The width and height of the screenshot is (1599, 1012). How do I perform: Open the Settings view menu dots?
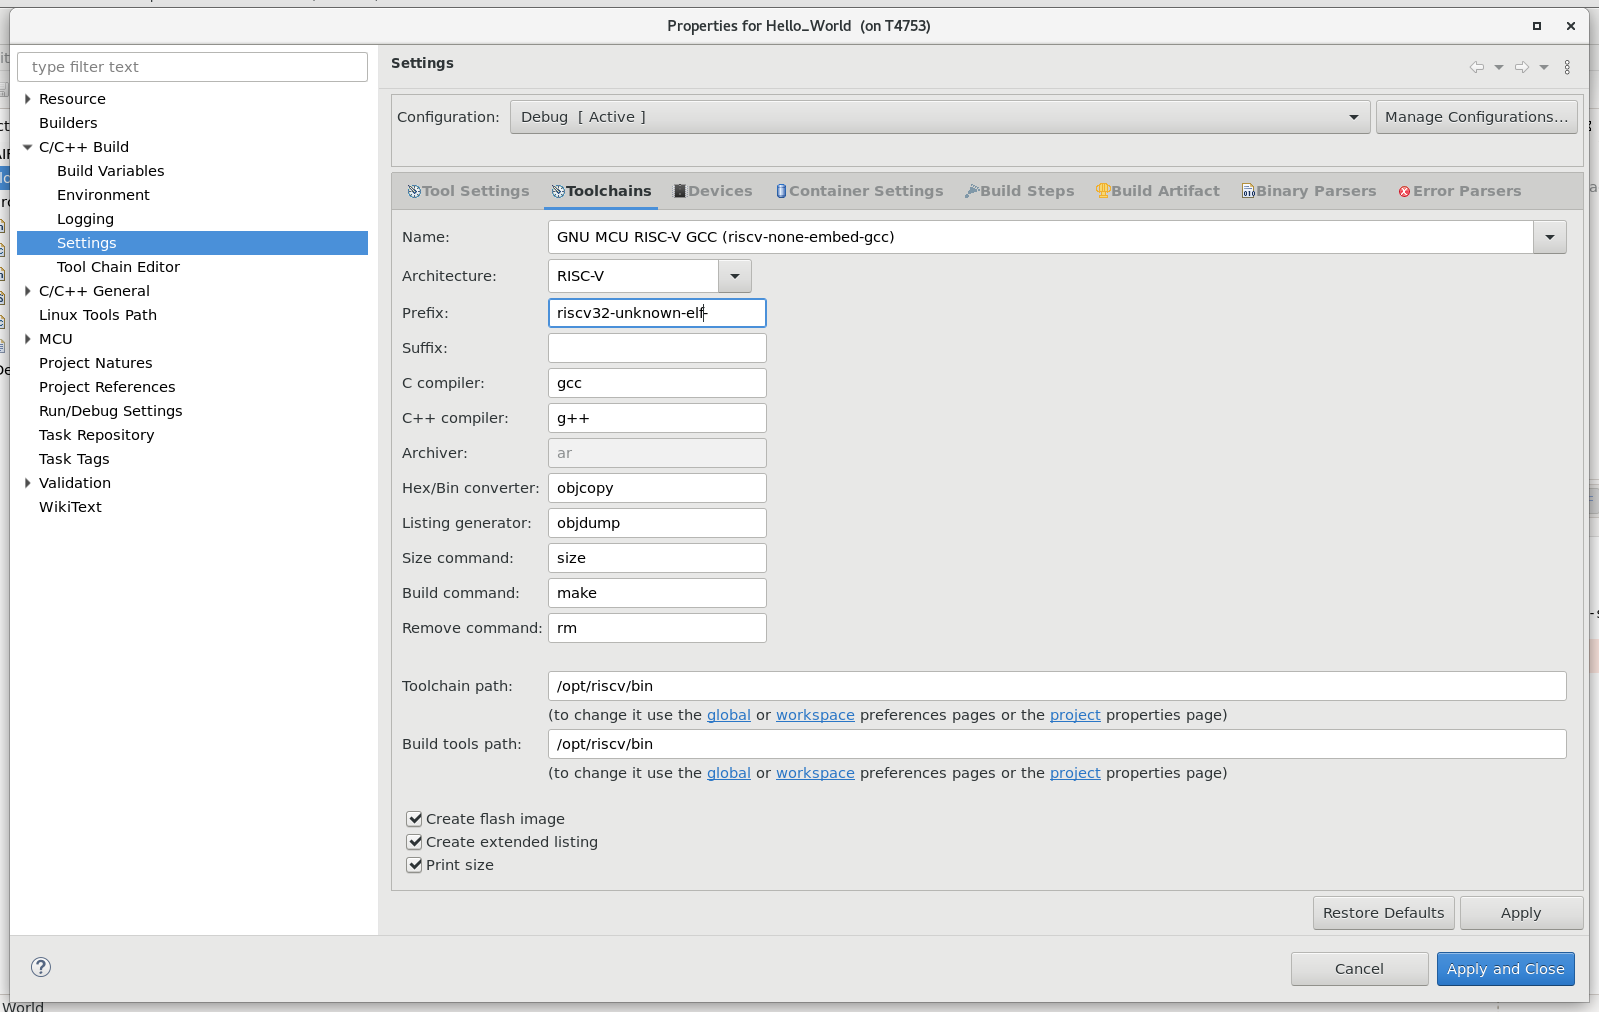tap(1567, 67)
